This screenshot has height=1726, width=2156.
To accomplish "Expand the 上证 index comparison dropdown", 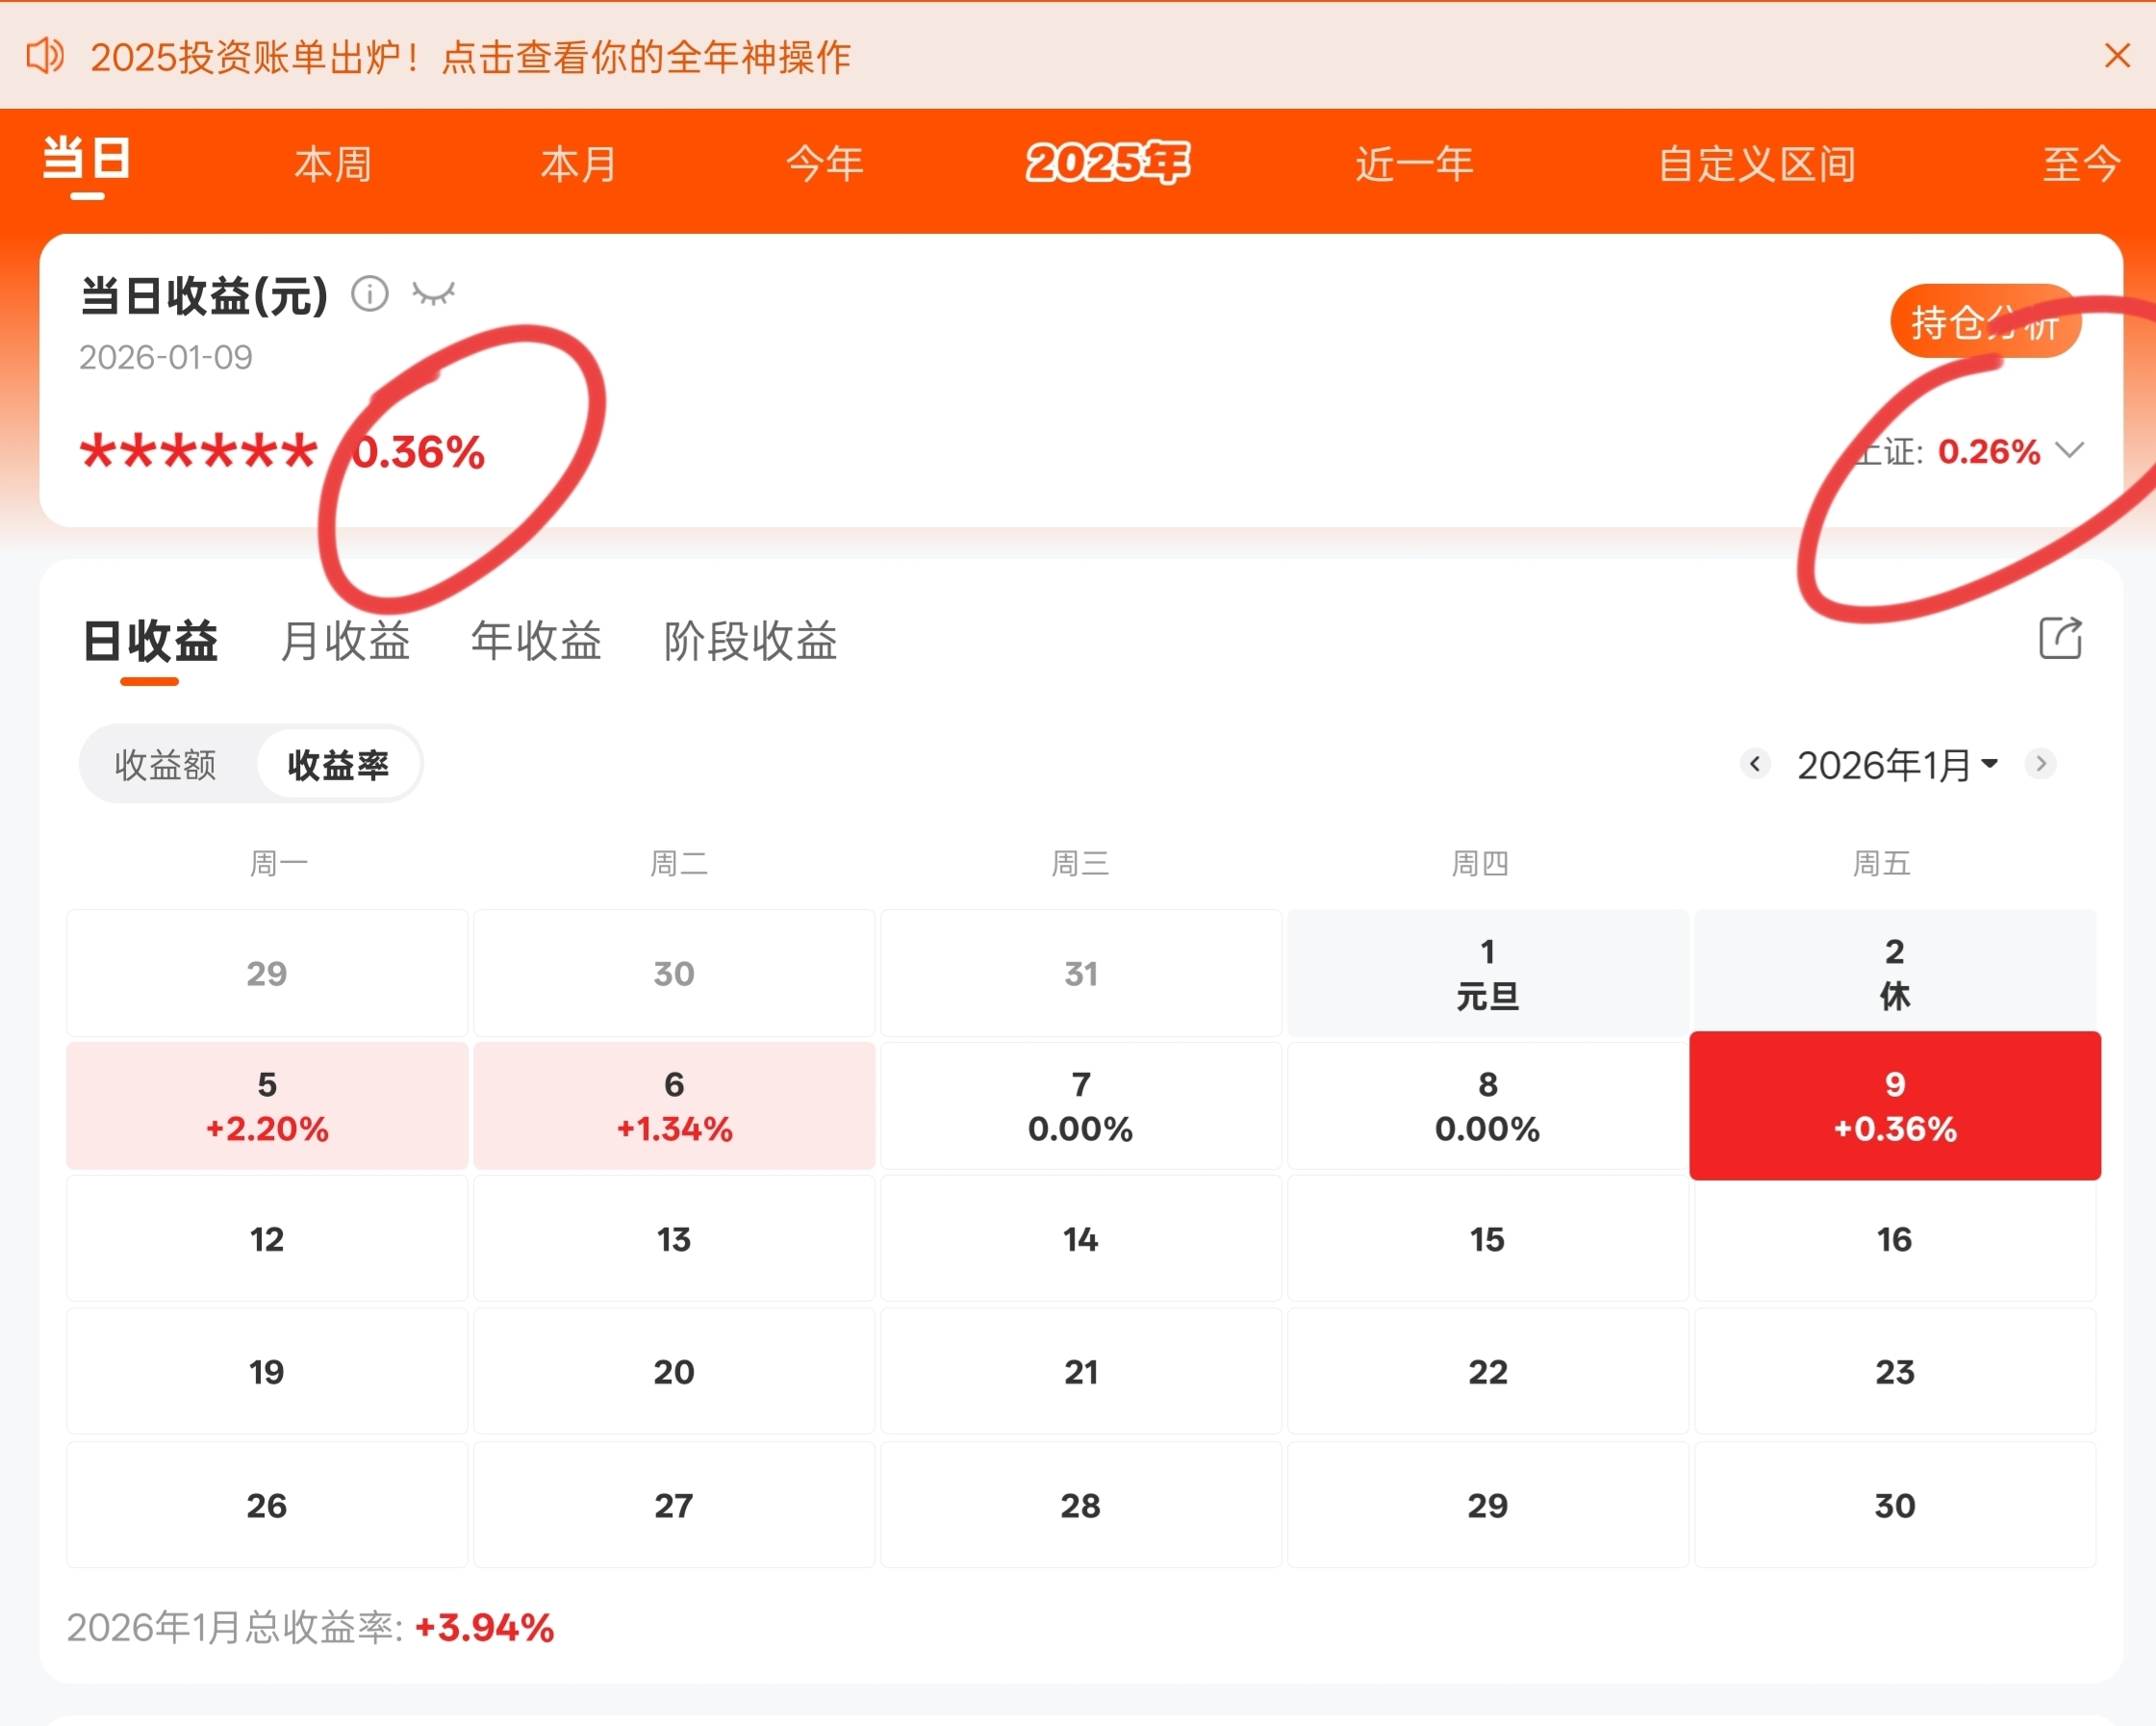I will [x=2069, y=451].
